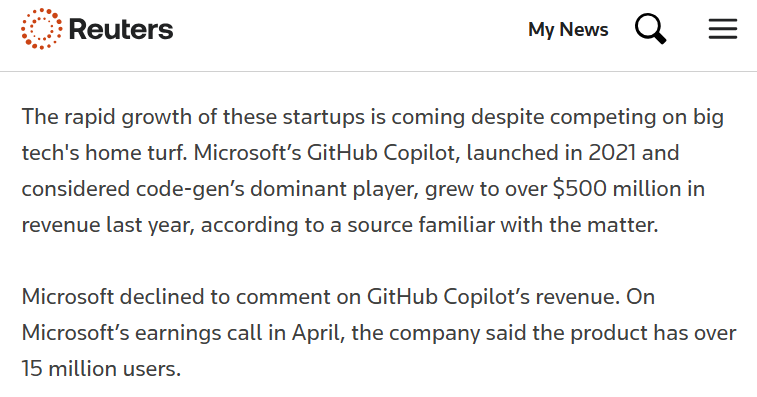Viewport: 757px width, 397px height.
Task: Open the search magnifying glass
Action: (650, 29)
